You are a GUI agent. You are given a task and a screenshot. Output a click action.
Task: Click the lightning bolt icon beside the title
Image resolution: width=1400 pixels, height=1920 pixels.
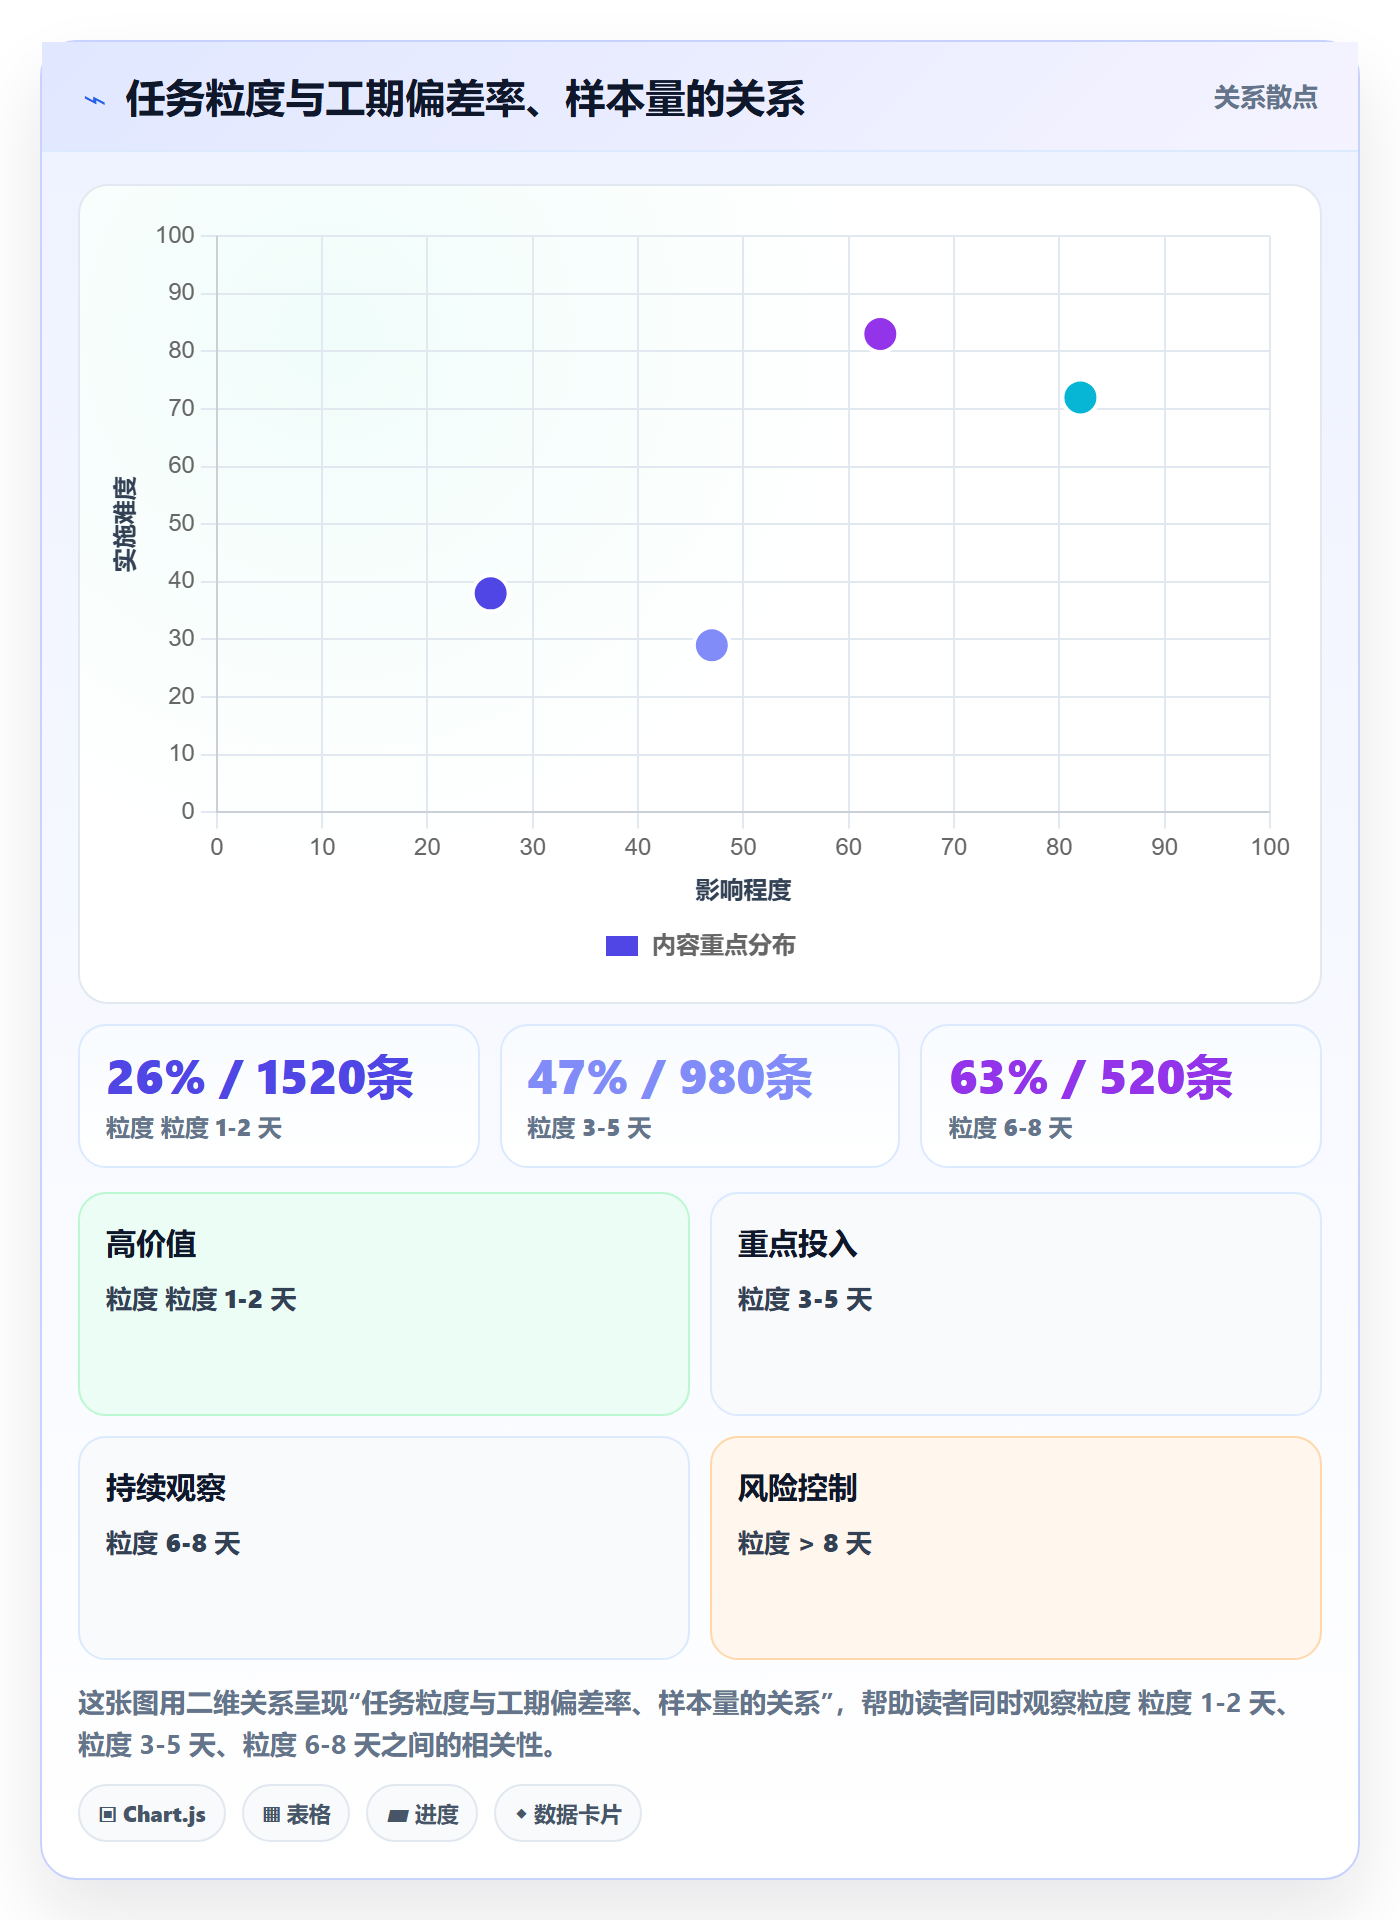click(95, 100)
